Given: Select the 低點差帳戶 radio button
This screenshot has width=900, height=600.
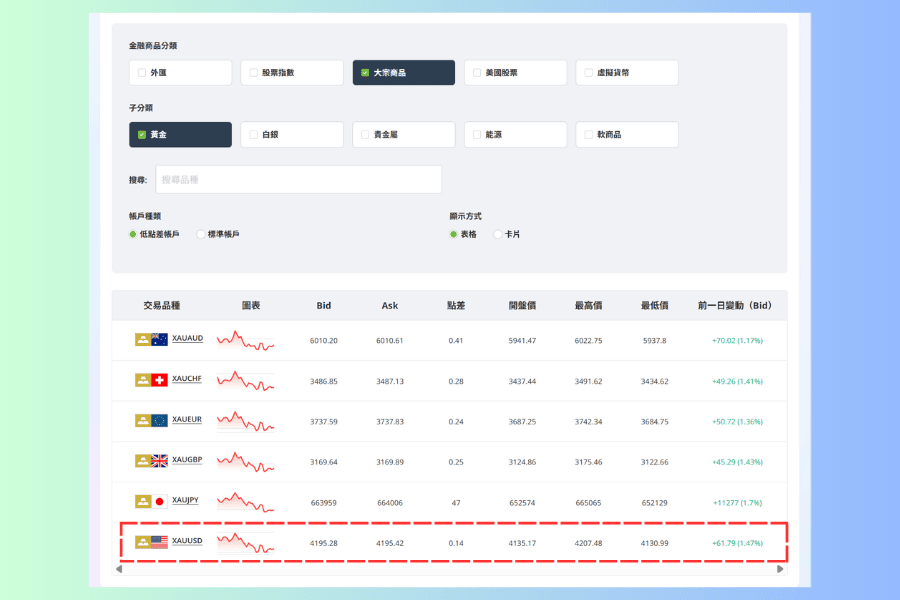Looking at the screenshot, I should pos(133,234).
